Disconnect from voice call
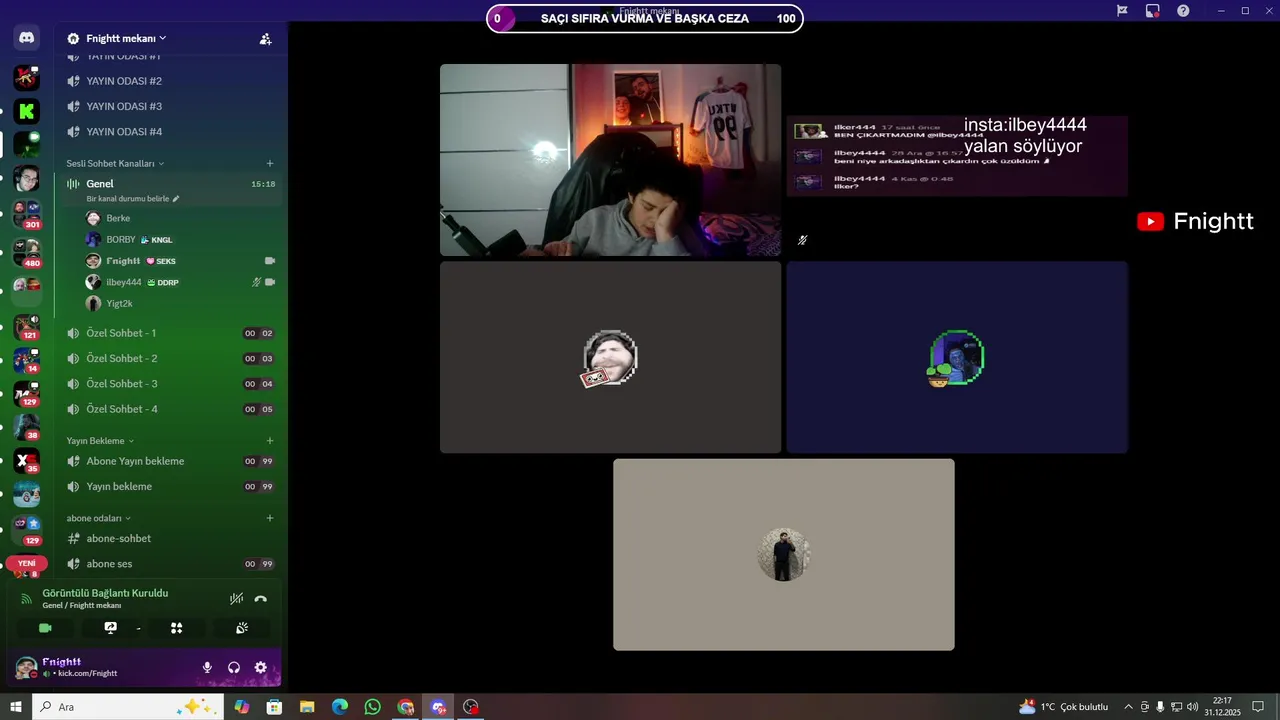The height and width of the screenshot is (720, 1280). coord(260,599)
